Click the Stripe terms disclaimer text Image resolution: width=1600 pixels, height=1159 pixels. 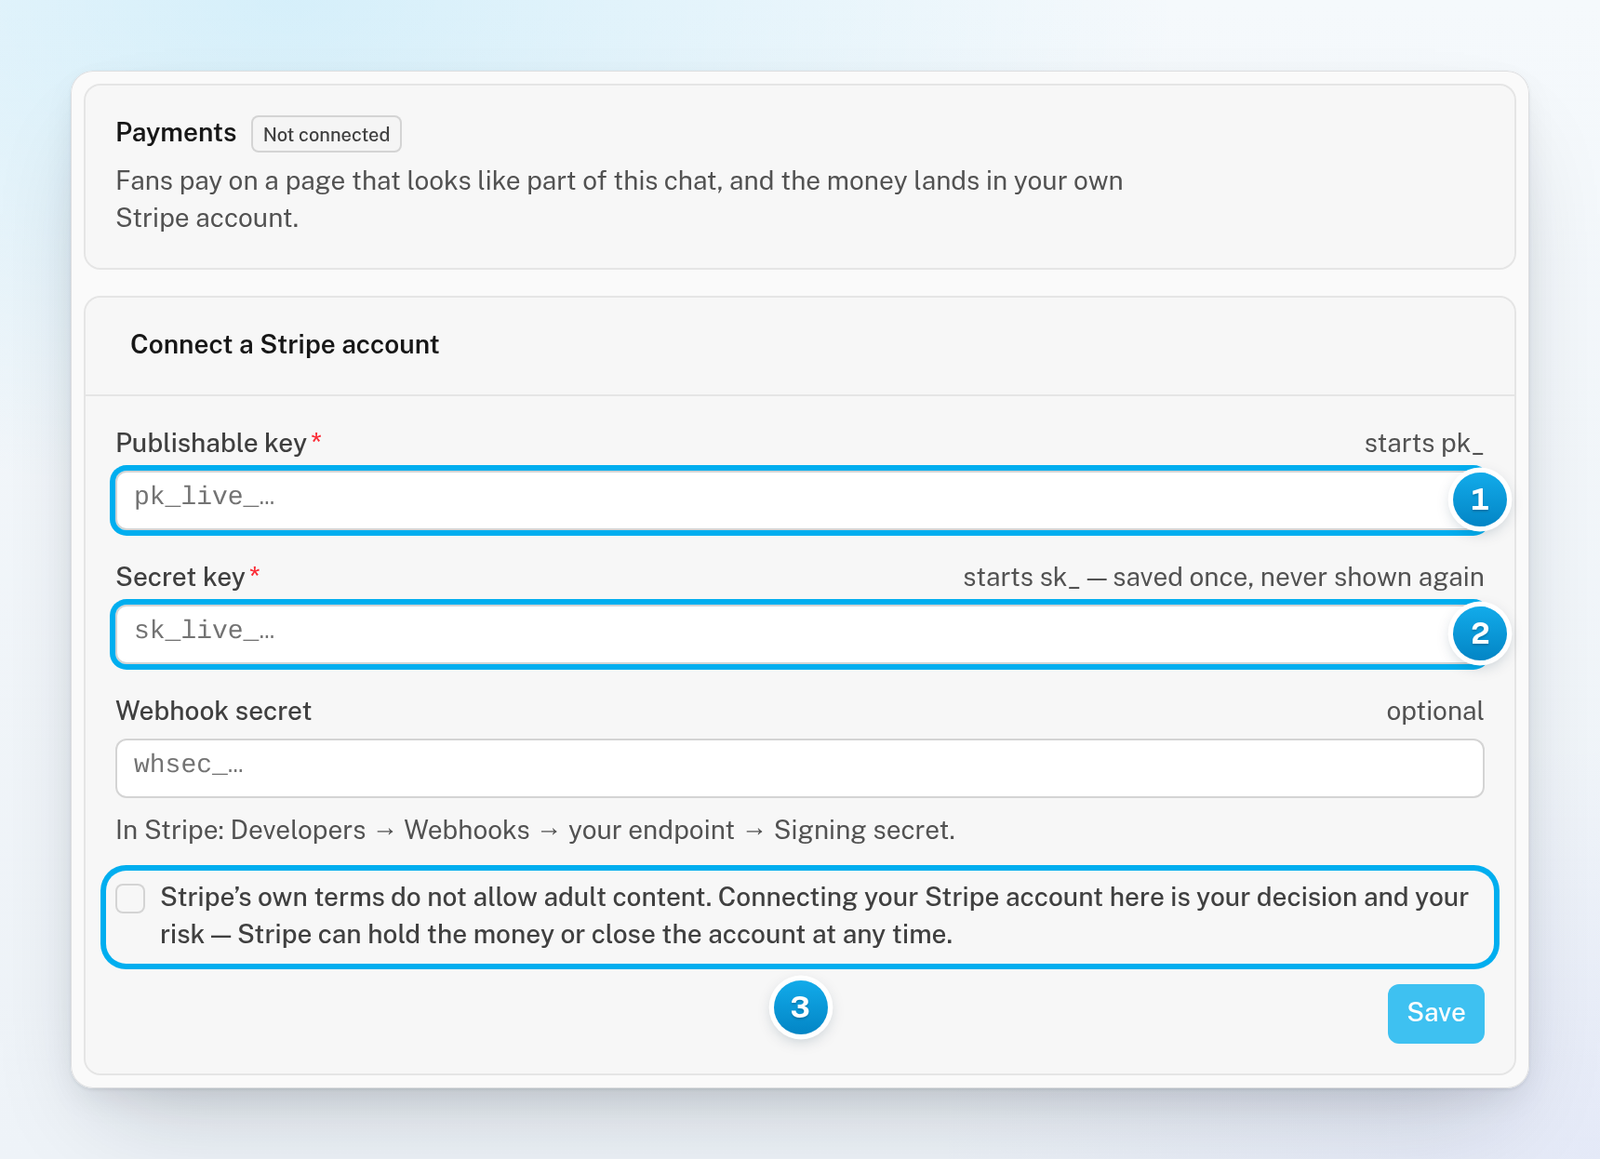coord(814,916)
